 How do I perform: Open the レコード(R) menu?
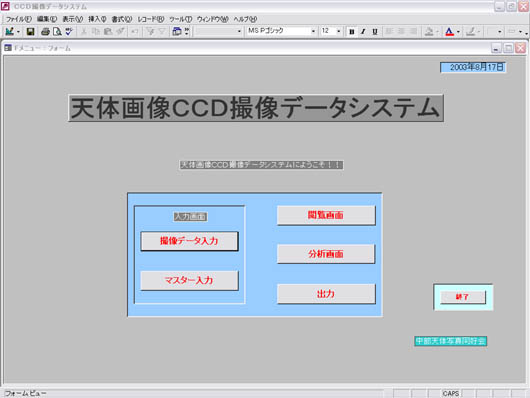tap(150, 19)
